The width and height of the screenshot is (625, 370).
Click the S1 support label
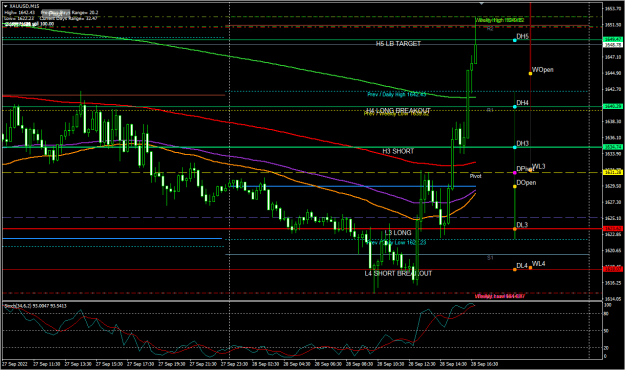(x=490, y=258)
